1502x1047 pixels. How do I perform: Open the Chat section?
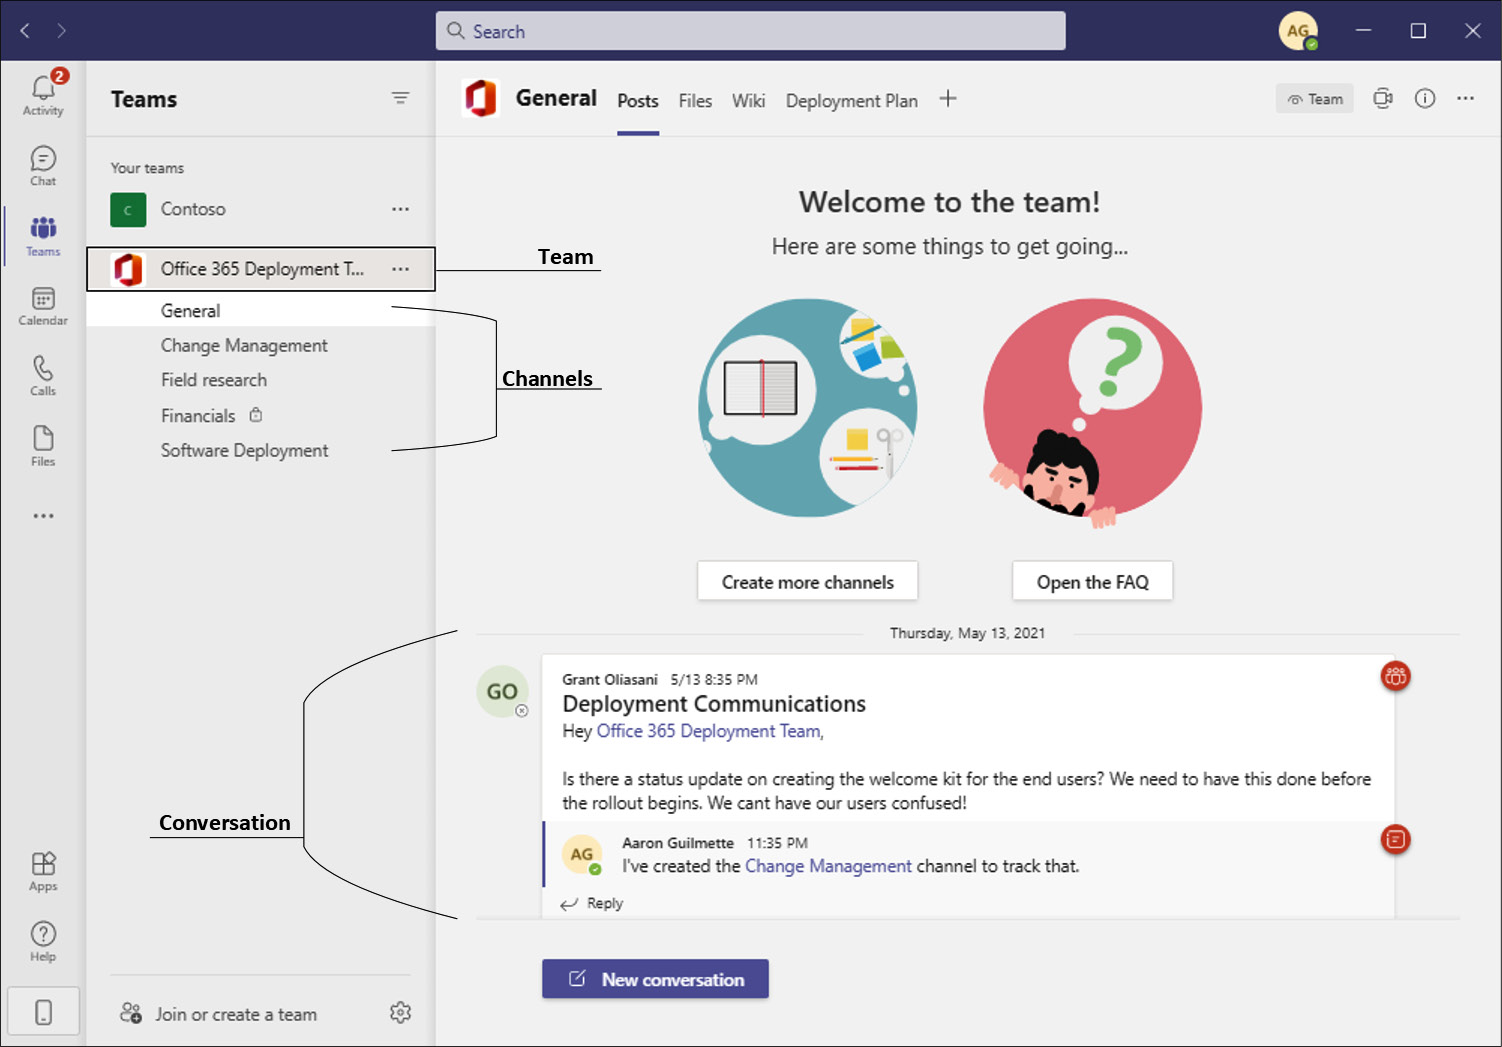point(43,166)
